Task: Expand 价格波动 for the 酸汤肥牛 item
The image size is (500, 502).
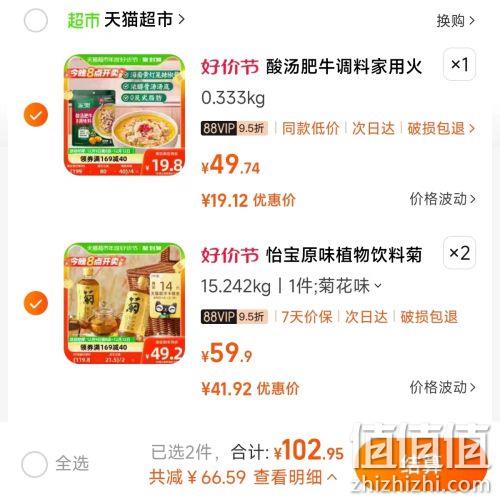Action: 442,199
